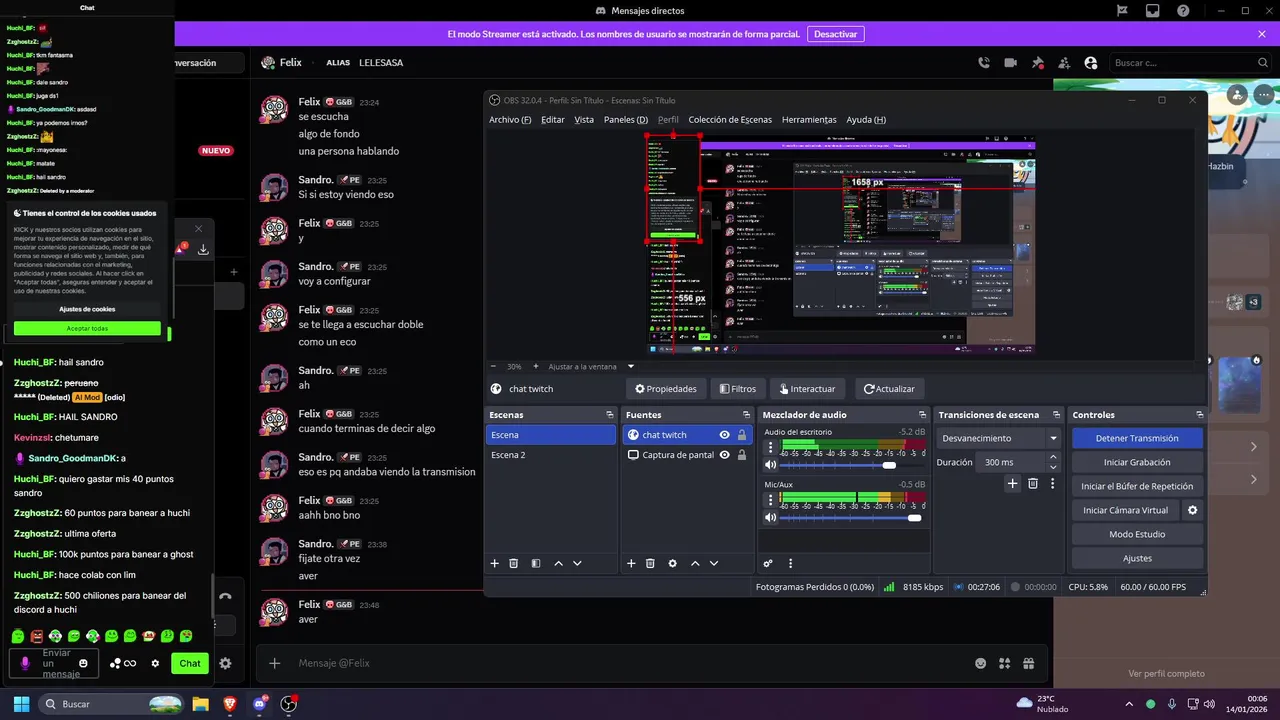
Task: Select Escena 2 in scenes list
Action: coord(551,455)
